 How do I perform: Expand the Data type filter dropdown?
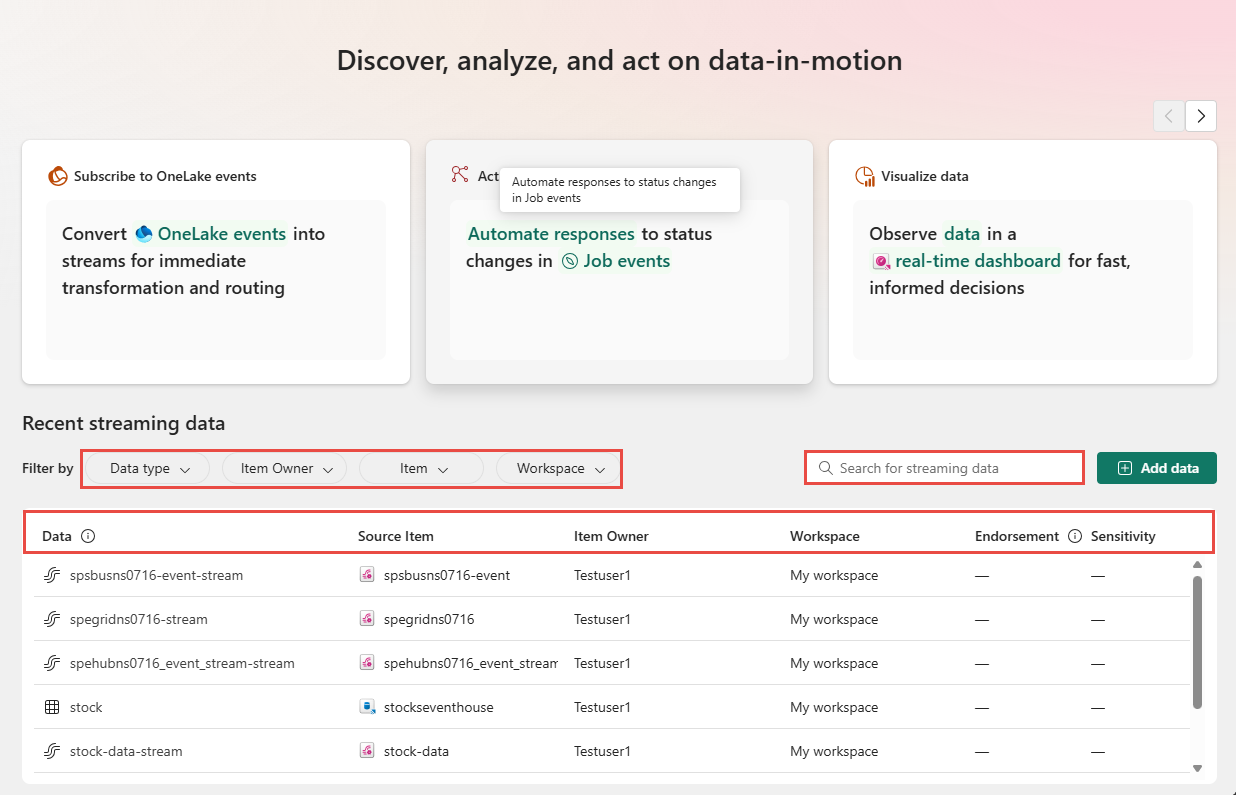149,468
